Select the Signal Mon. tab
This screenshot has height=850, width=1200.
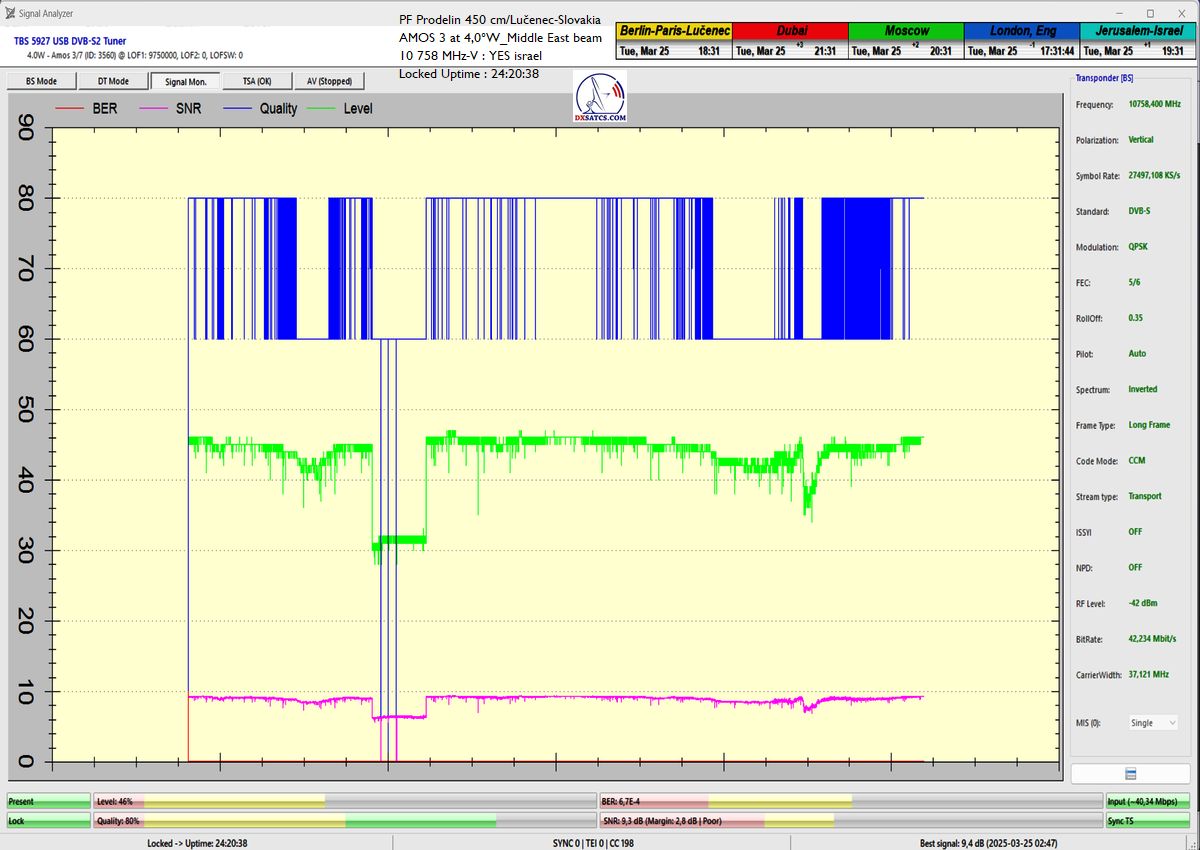tap(185, 81)
